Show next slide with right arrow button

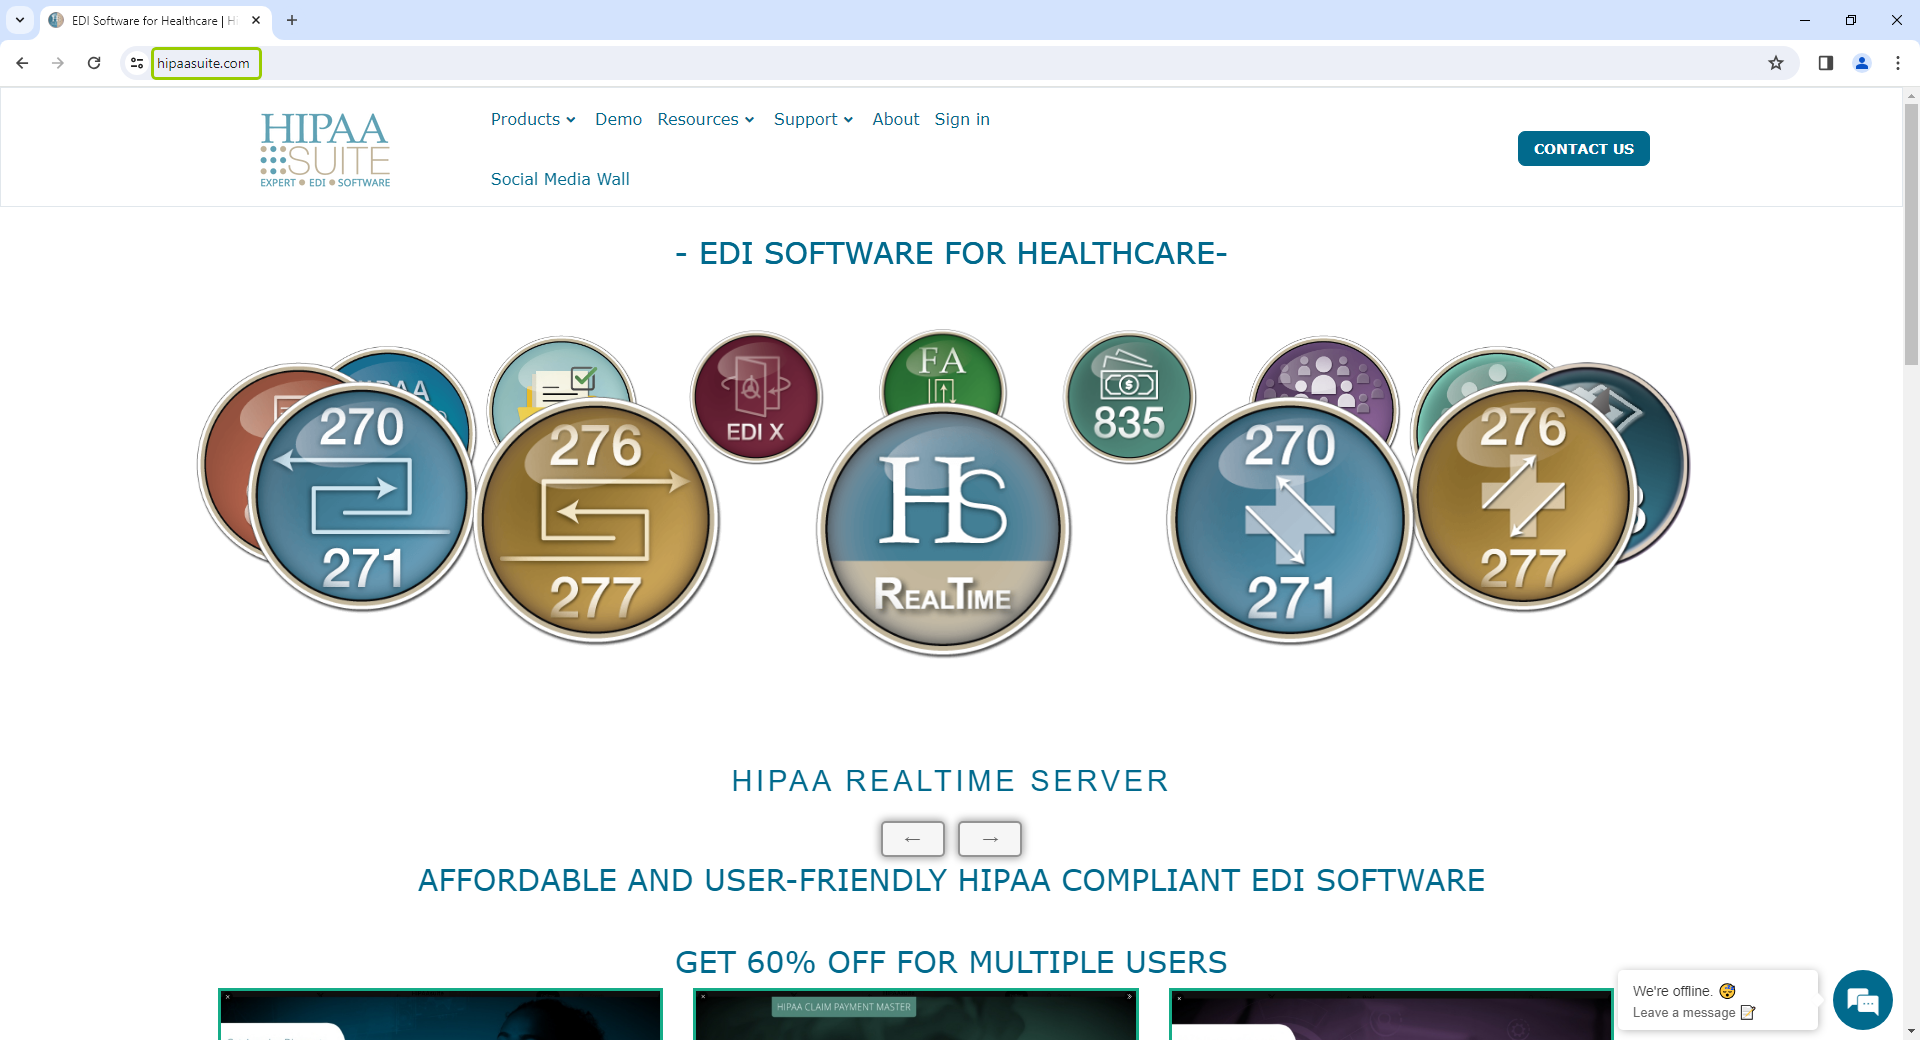tap(990, 839)
